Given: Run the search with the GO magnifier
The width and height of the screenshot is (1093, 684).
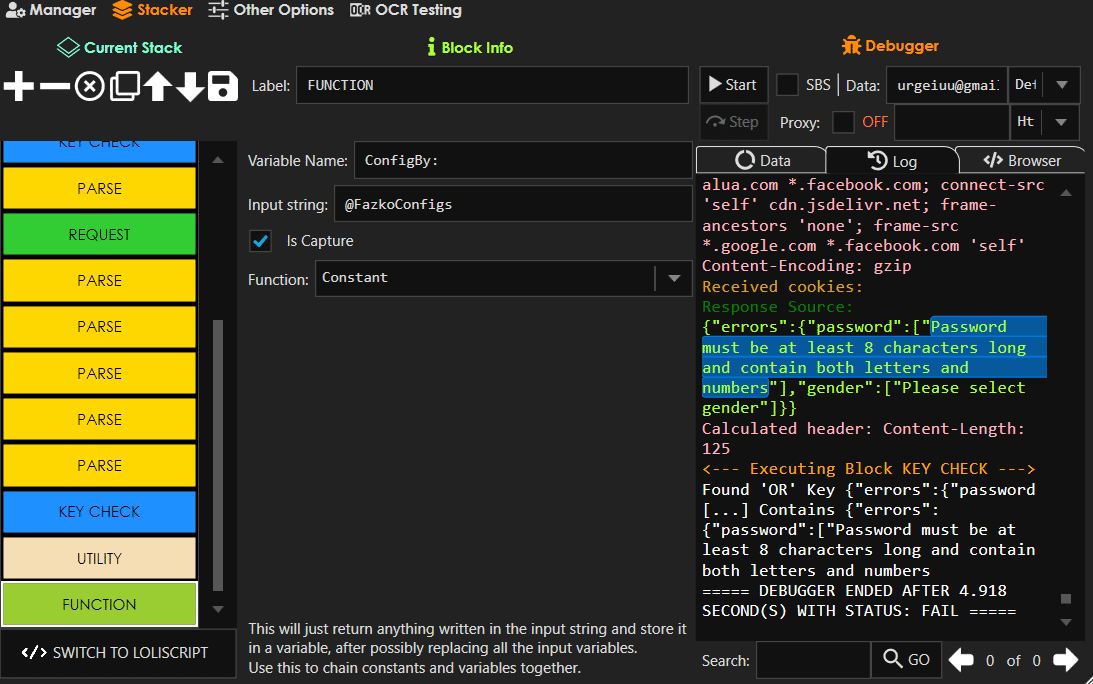Looking at the screenshot, I should tap(905, 660).
